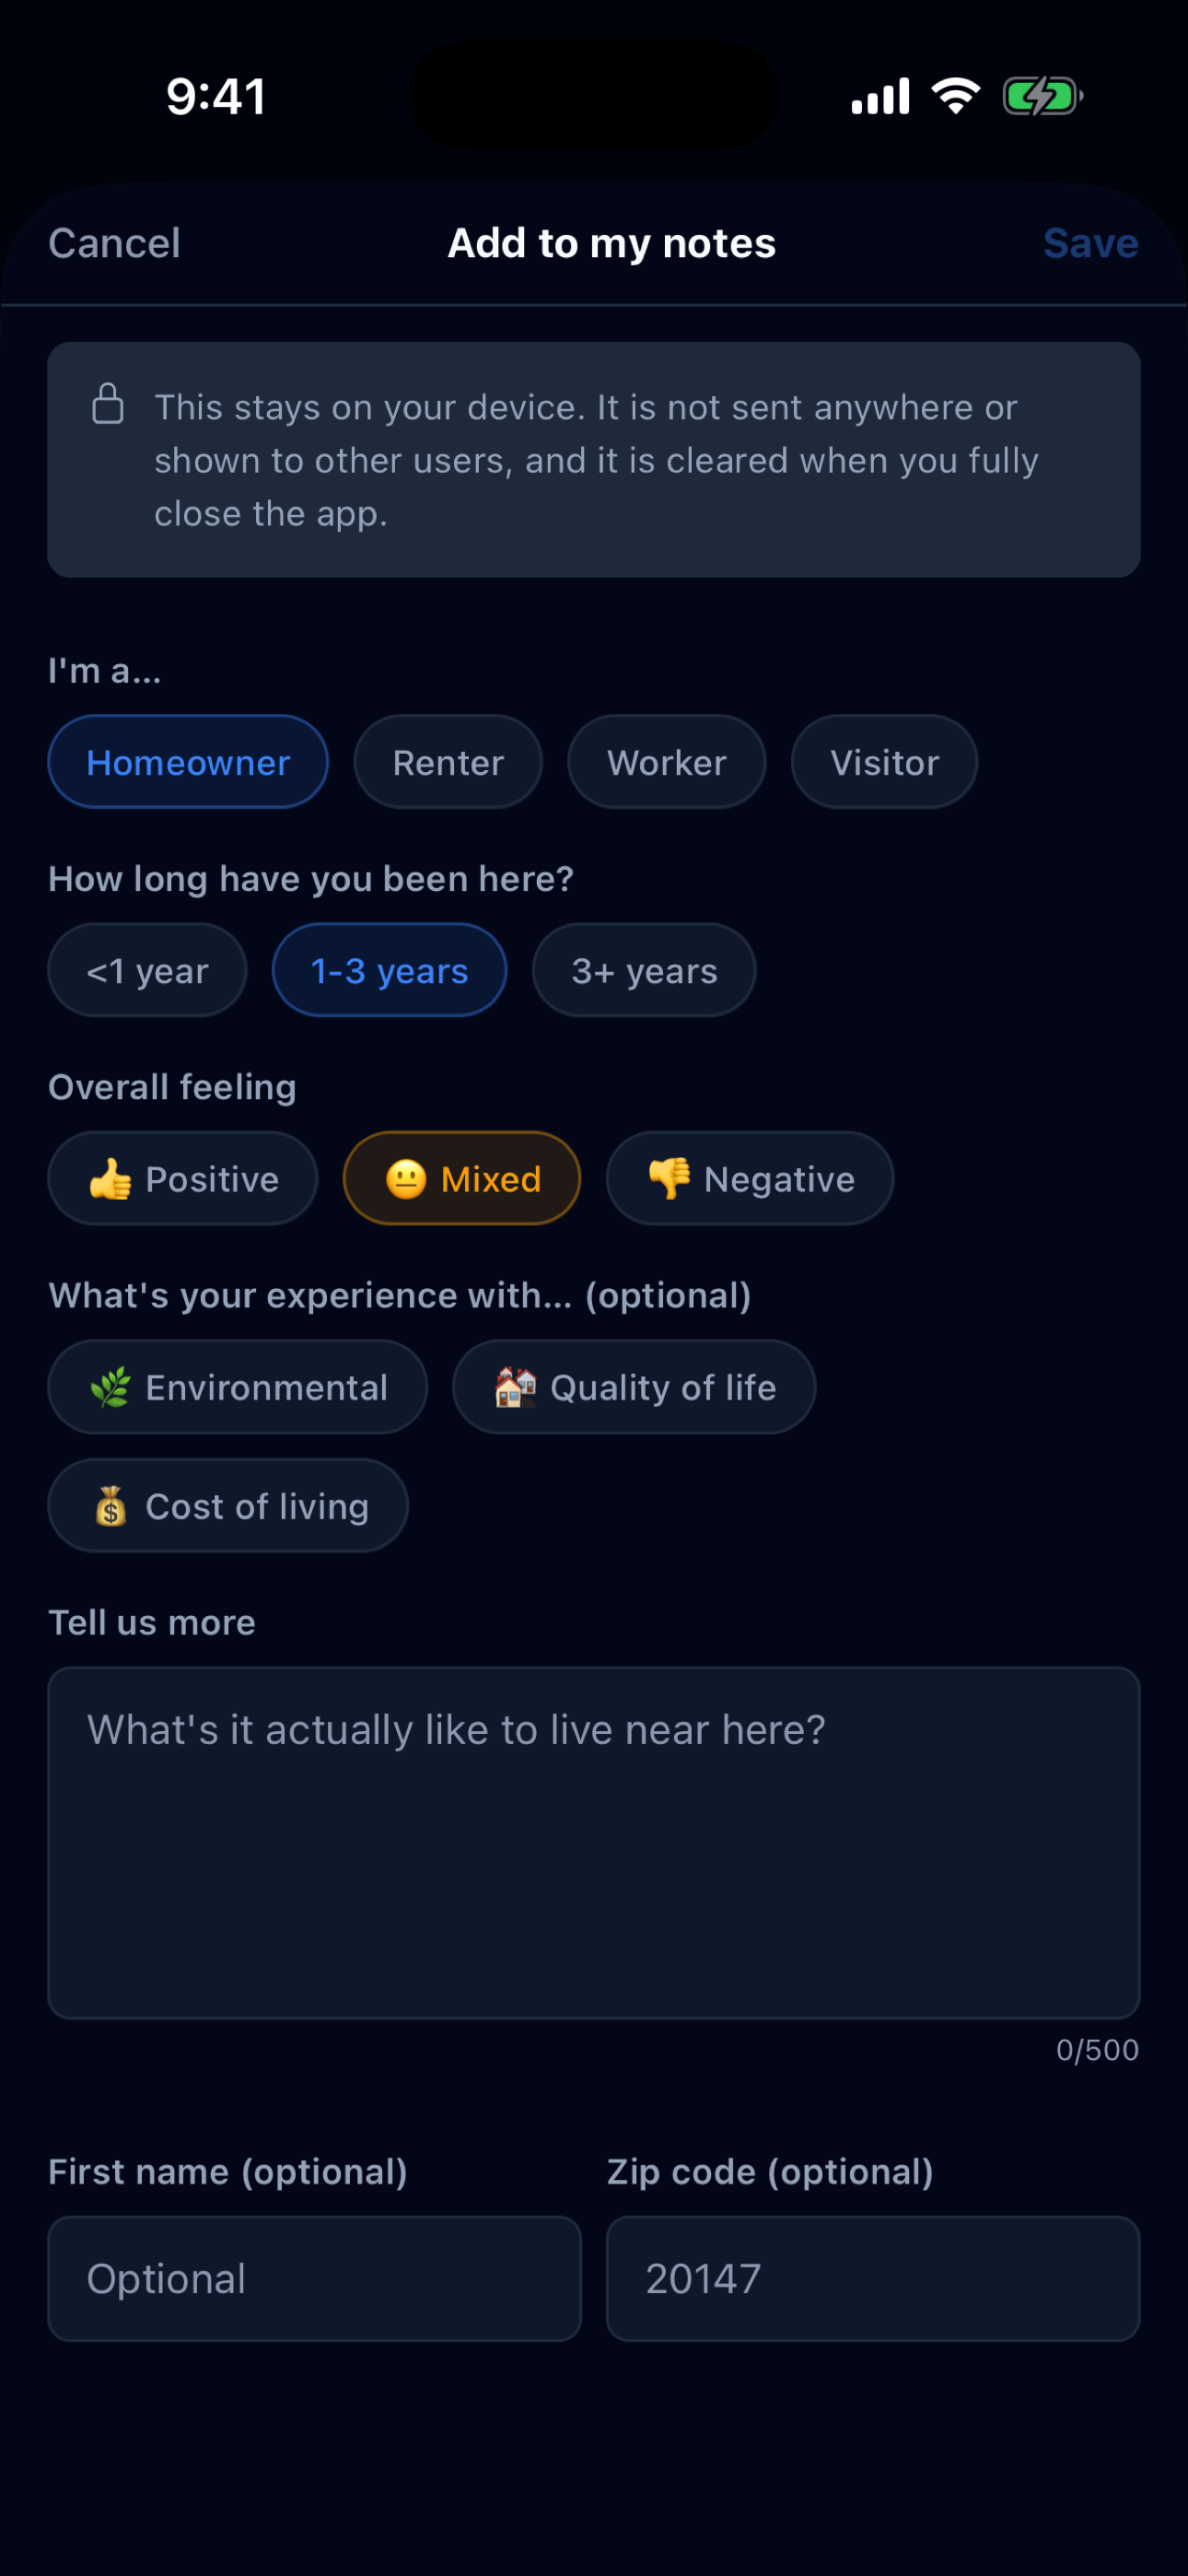Click the First name optional field
This screenshot has height=2576, width=1188.
pos(314,2279)
